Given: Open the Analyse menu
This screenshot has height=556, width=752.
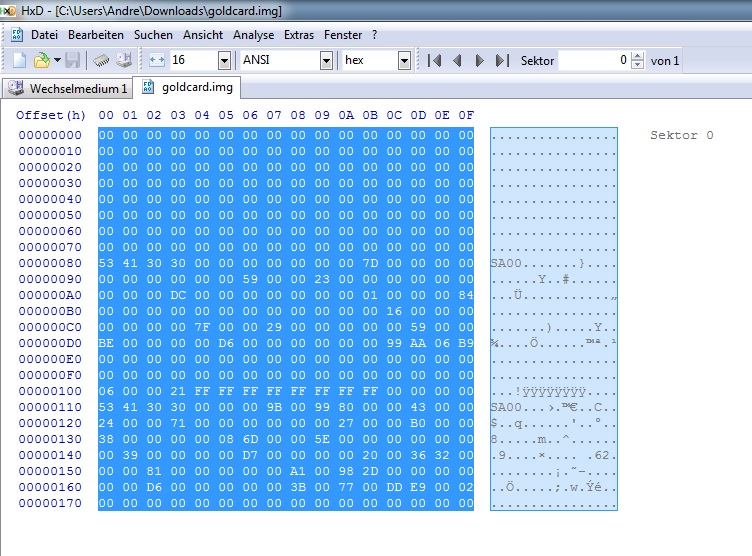Looking at the screenshot, I should coord(253,35).
